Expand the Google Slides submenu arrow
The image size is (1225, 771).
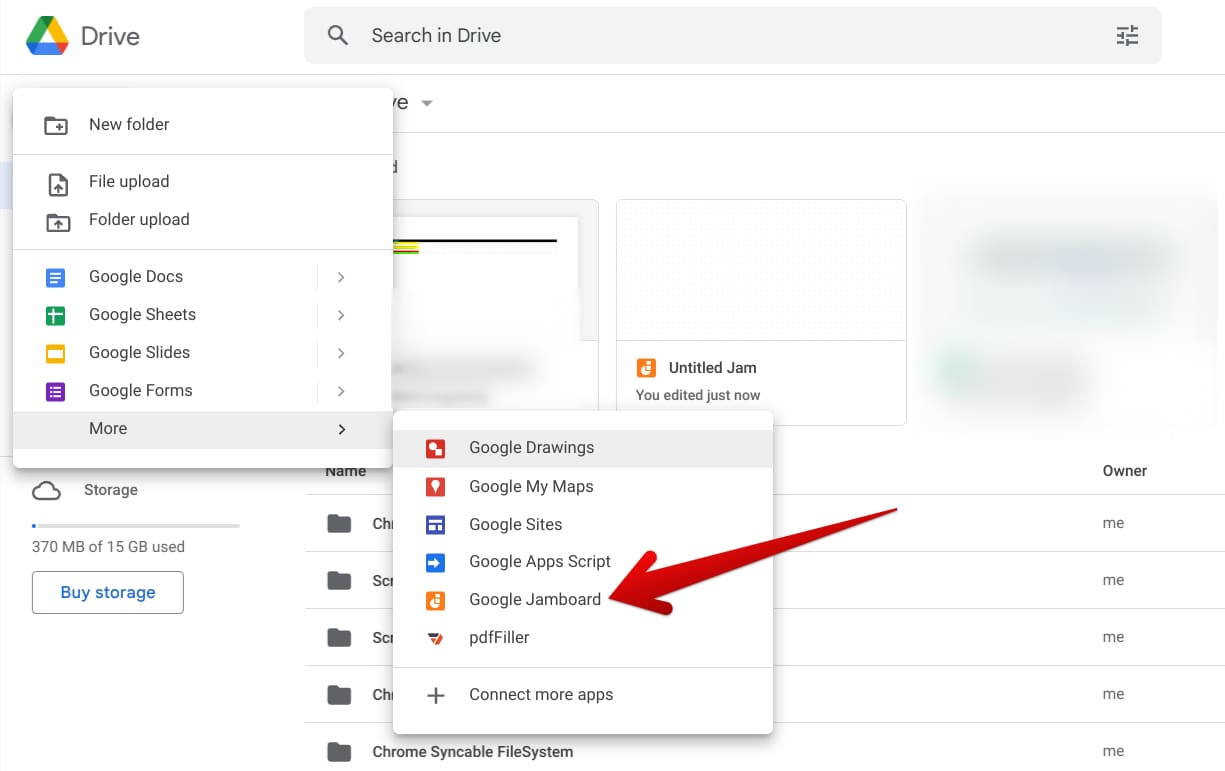pyautogui.click(x=341, y=353)
